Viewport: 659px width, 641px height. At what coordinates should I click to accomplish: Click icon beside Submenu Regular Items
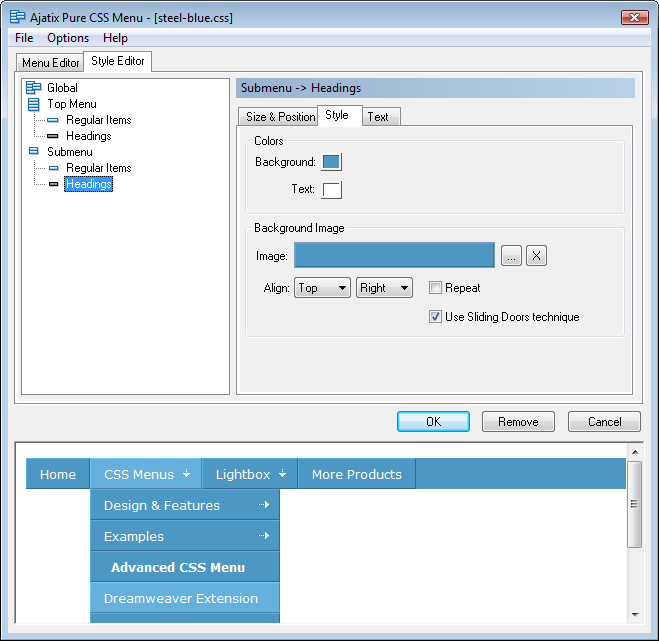click(53, 168)
